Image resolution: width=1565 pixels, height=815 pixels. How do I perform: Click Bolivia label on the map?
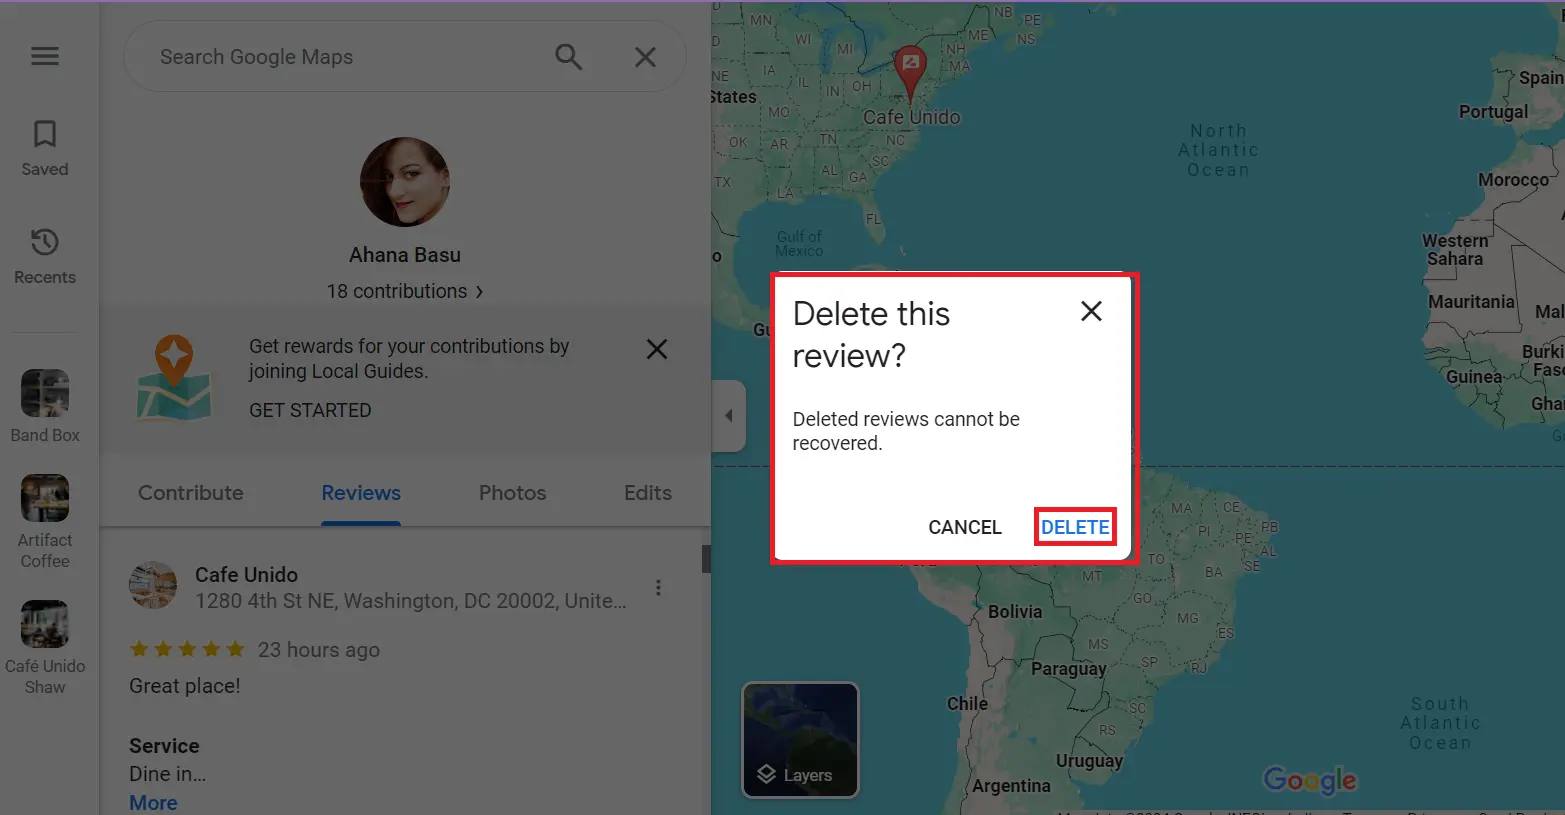coord(1015,612)
